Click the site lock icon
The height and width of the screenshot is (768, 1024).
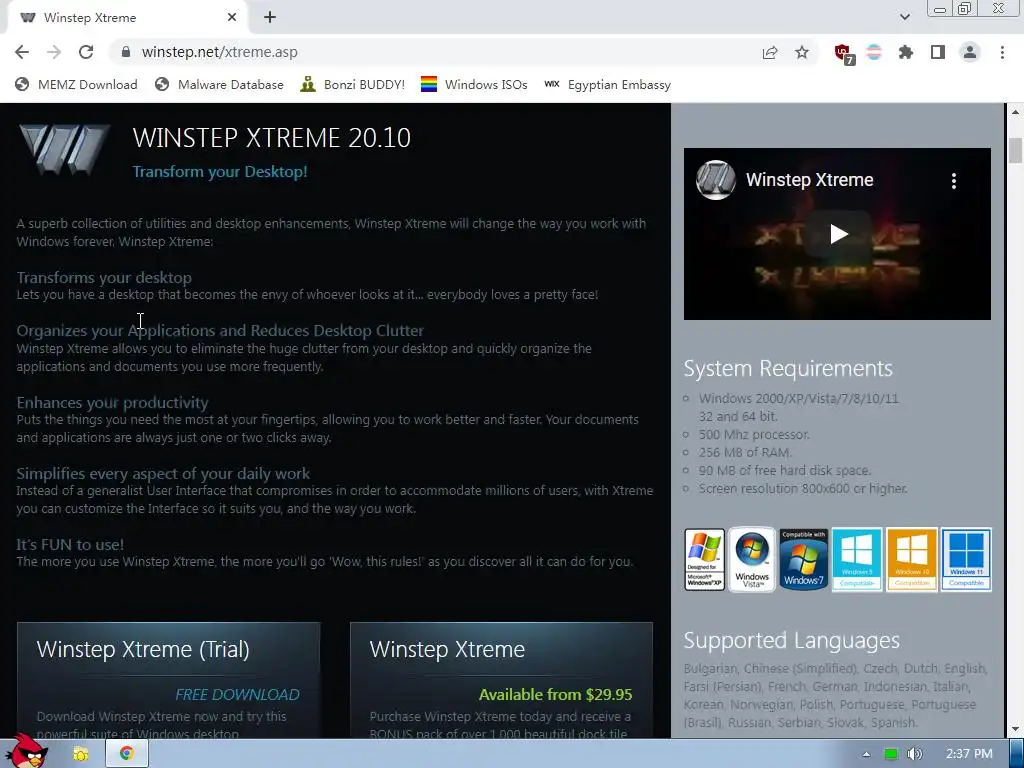point(126,52)
